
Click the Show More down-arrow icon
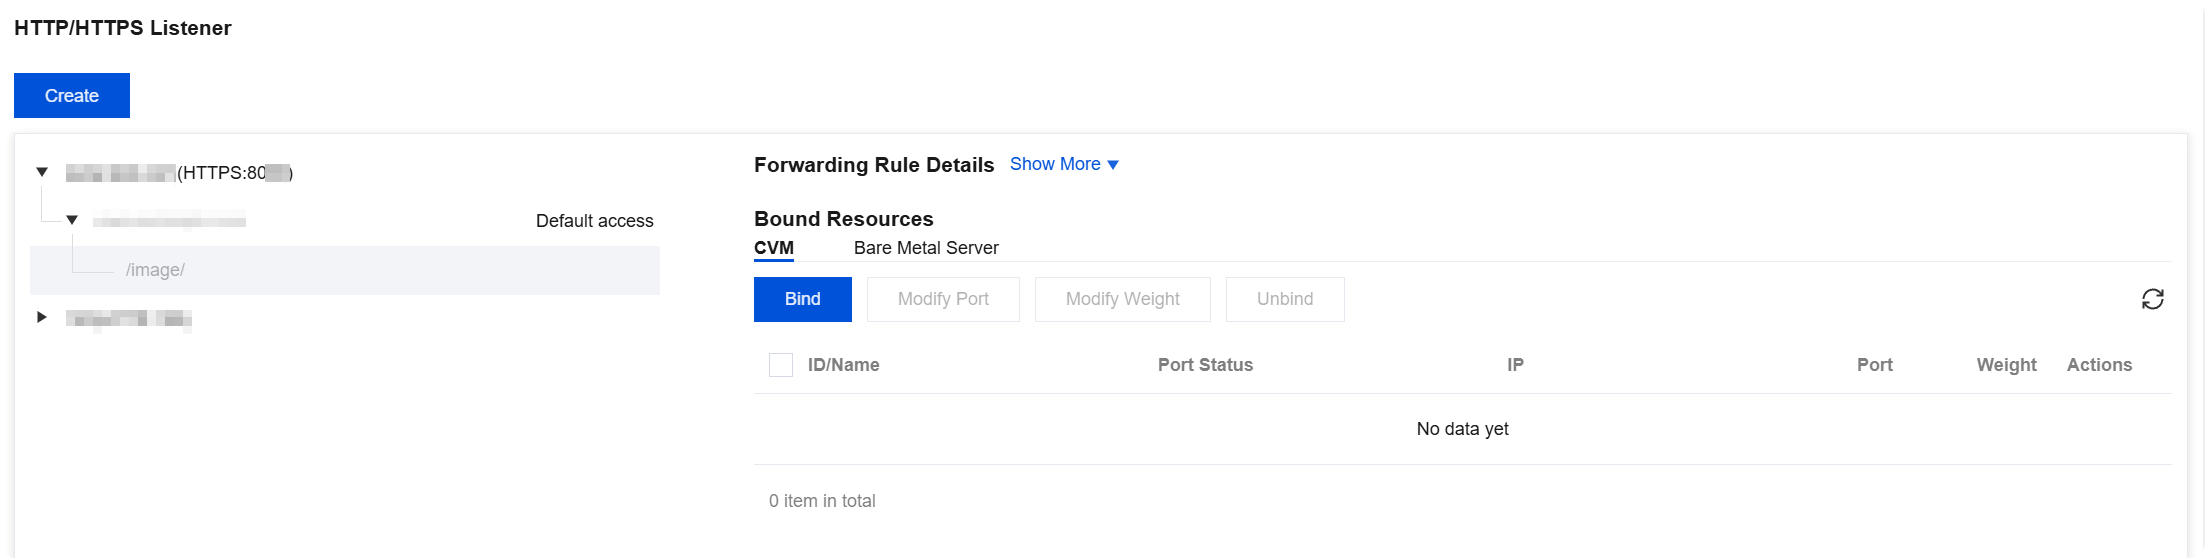pos(1113,165)
